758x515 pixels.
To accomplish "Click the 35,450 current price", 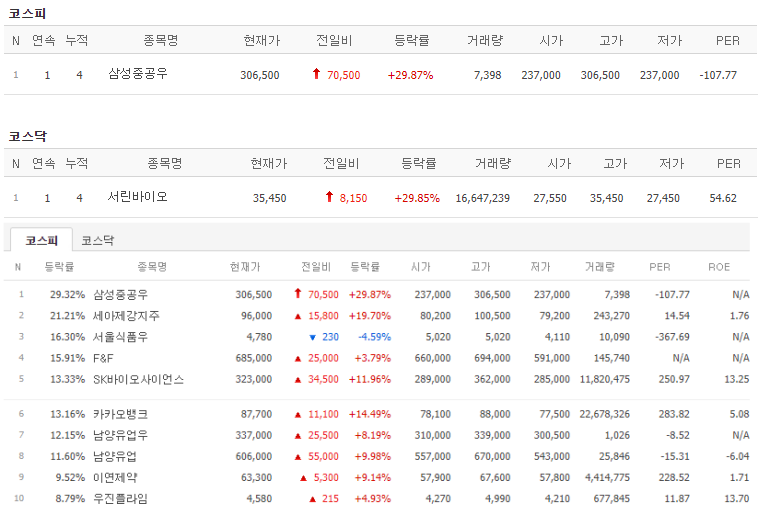I will (269, 198).
